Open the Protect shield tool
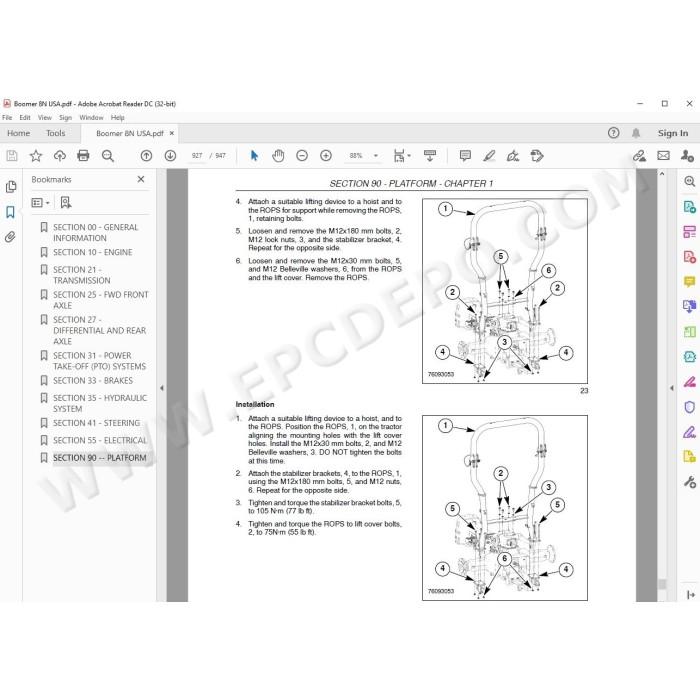The width and height of the screenshot is (700, 700). tap(689, 407)
